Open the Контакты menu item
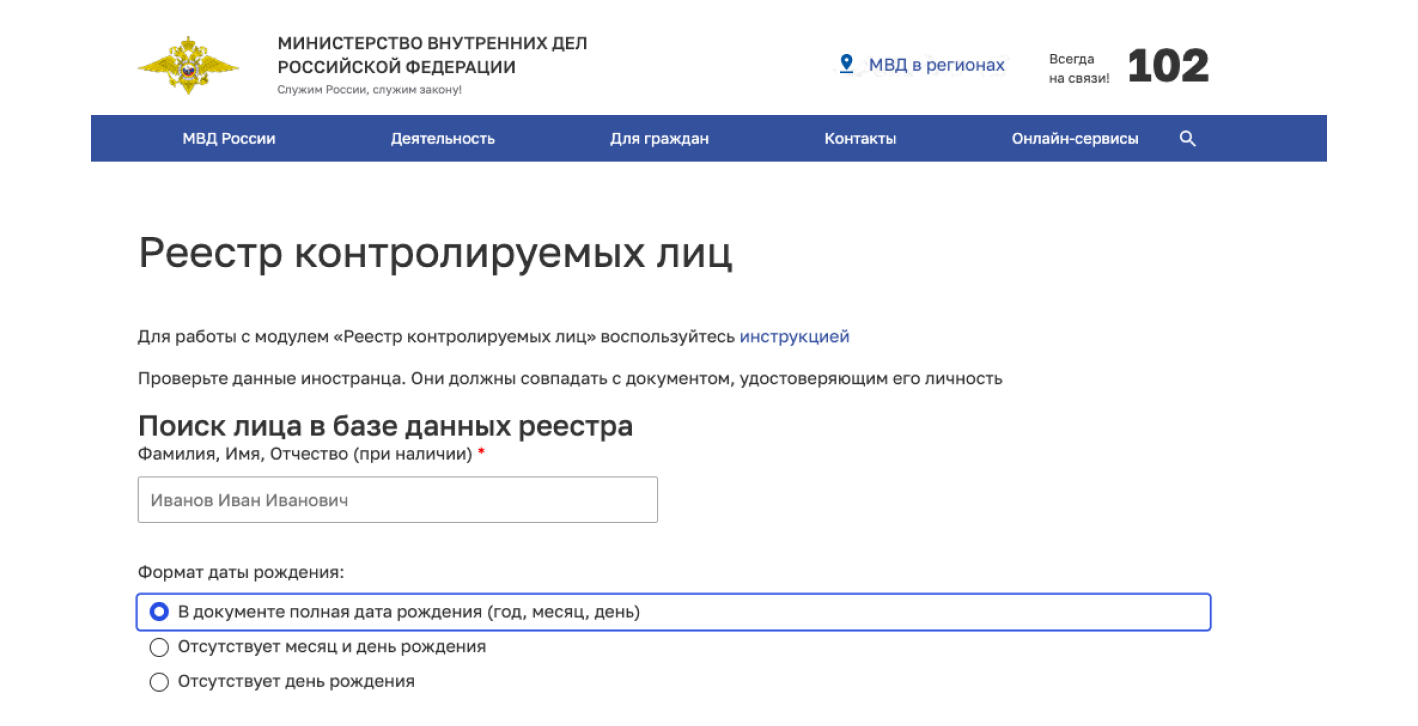The height and width of the screenshot is (726, 1418). click(x=860, y=139)
